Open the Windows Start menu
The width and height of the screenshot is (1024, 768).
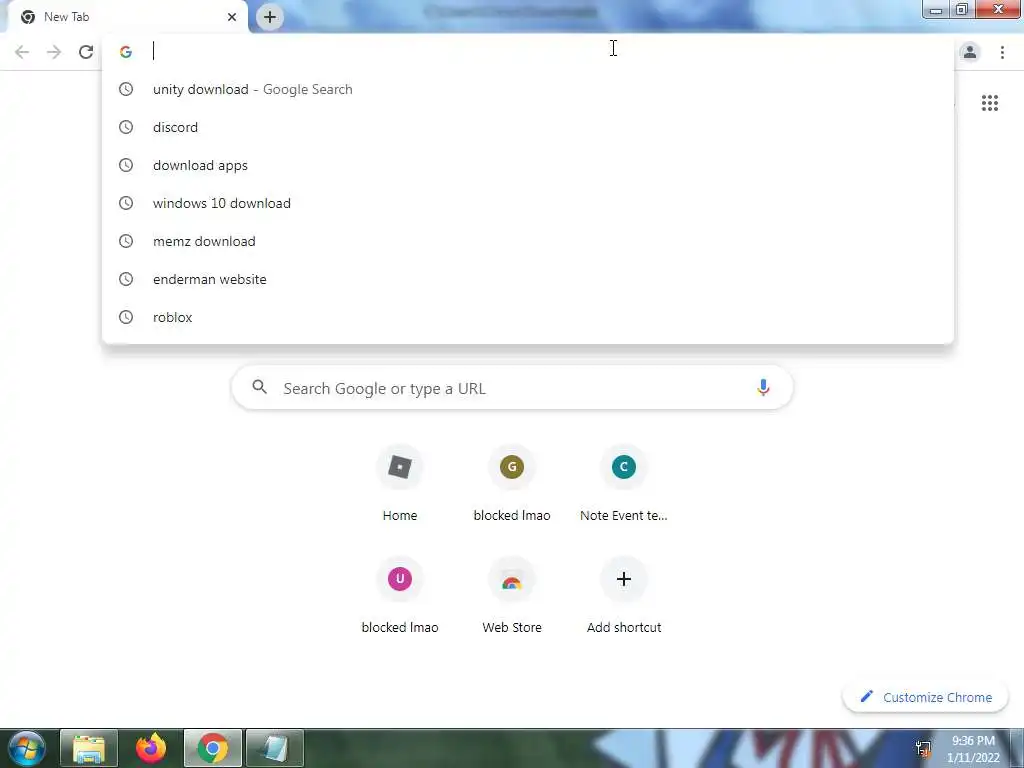click(x=27, y=748)
